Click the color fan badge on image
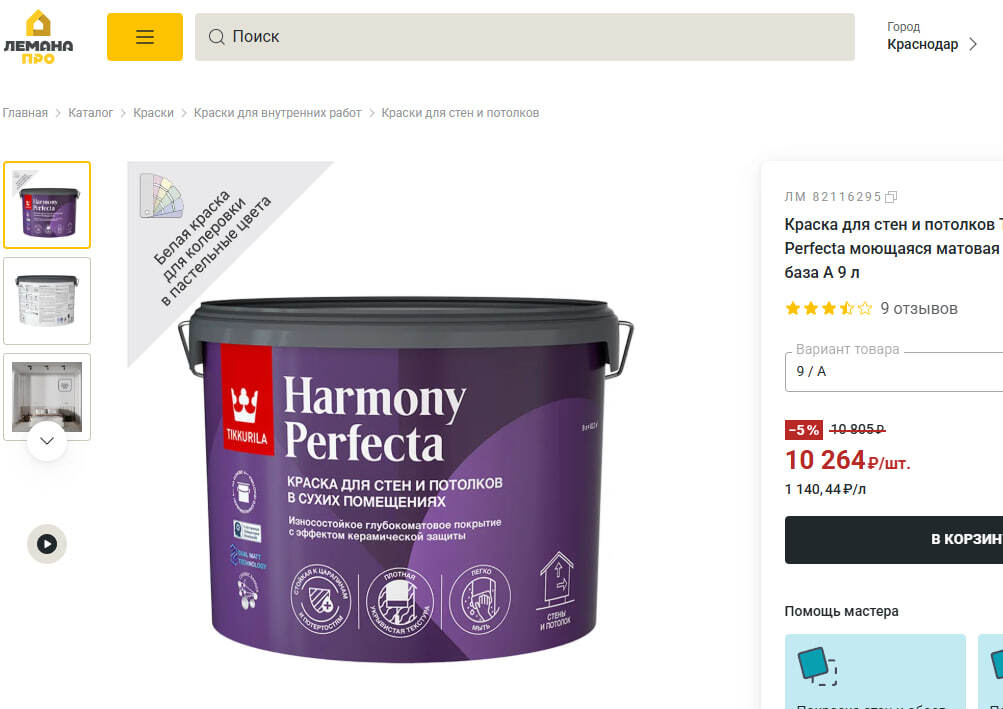Screen dimensions: 1003x709 click(162, 195)
